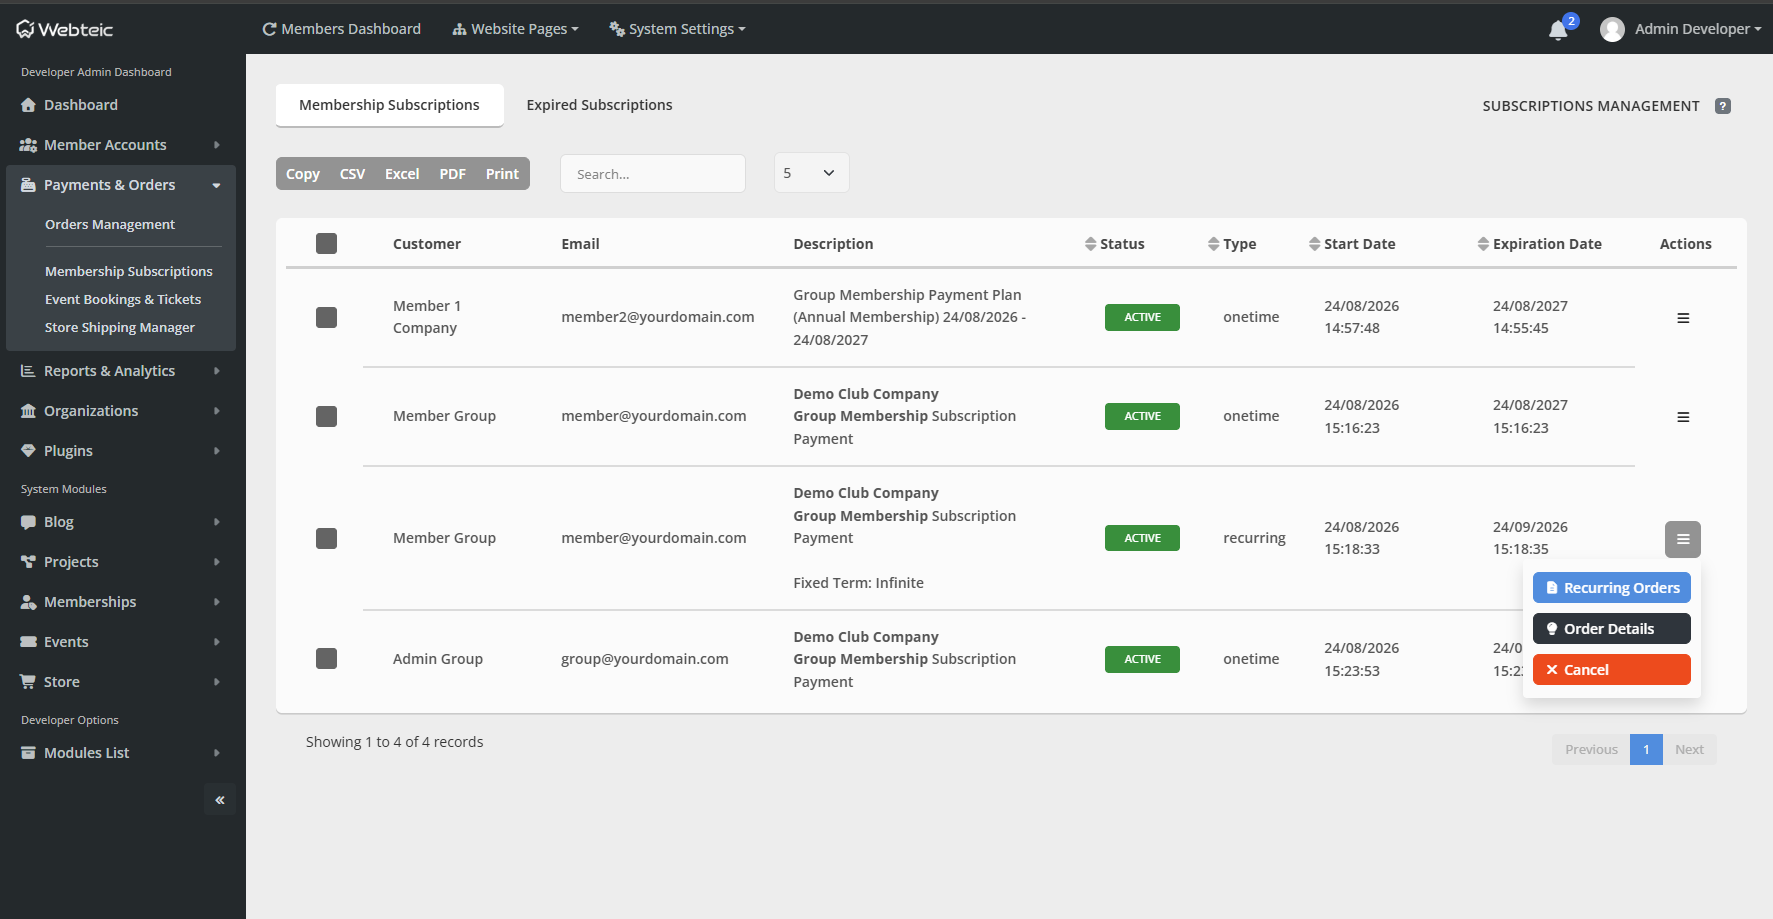This screenshot has width=1773, height=919.
Task: Select Membership Subscriptions tab
Action: coord(389,105)
